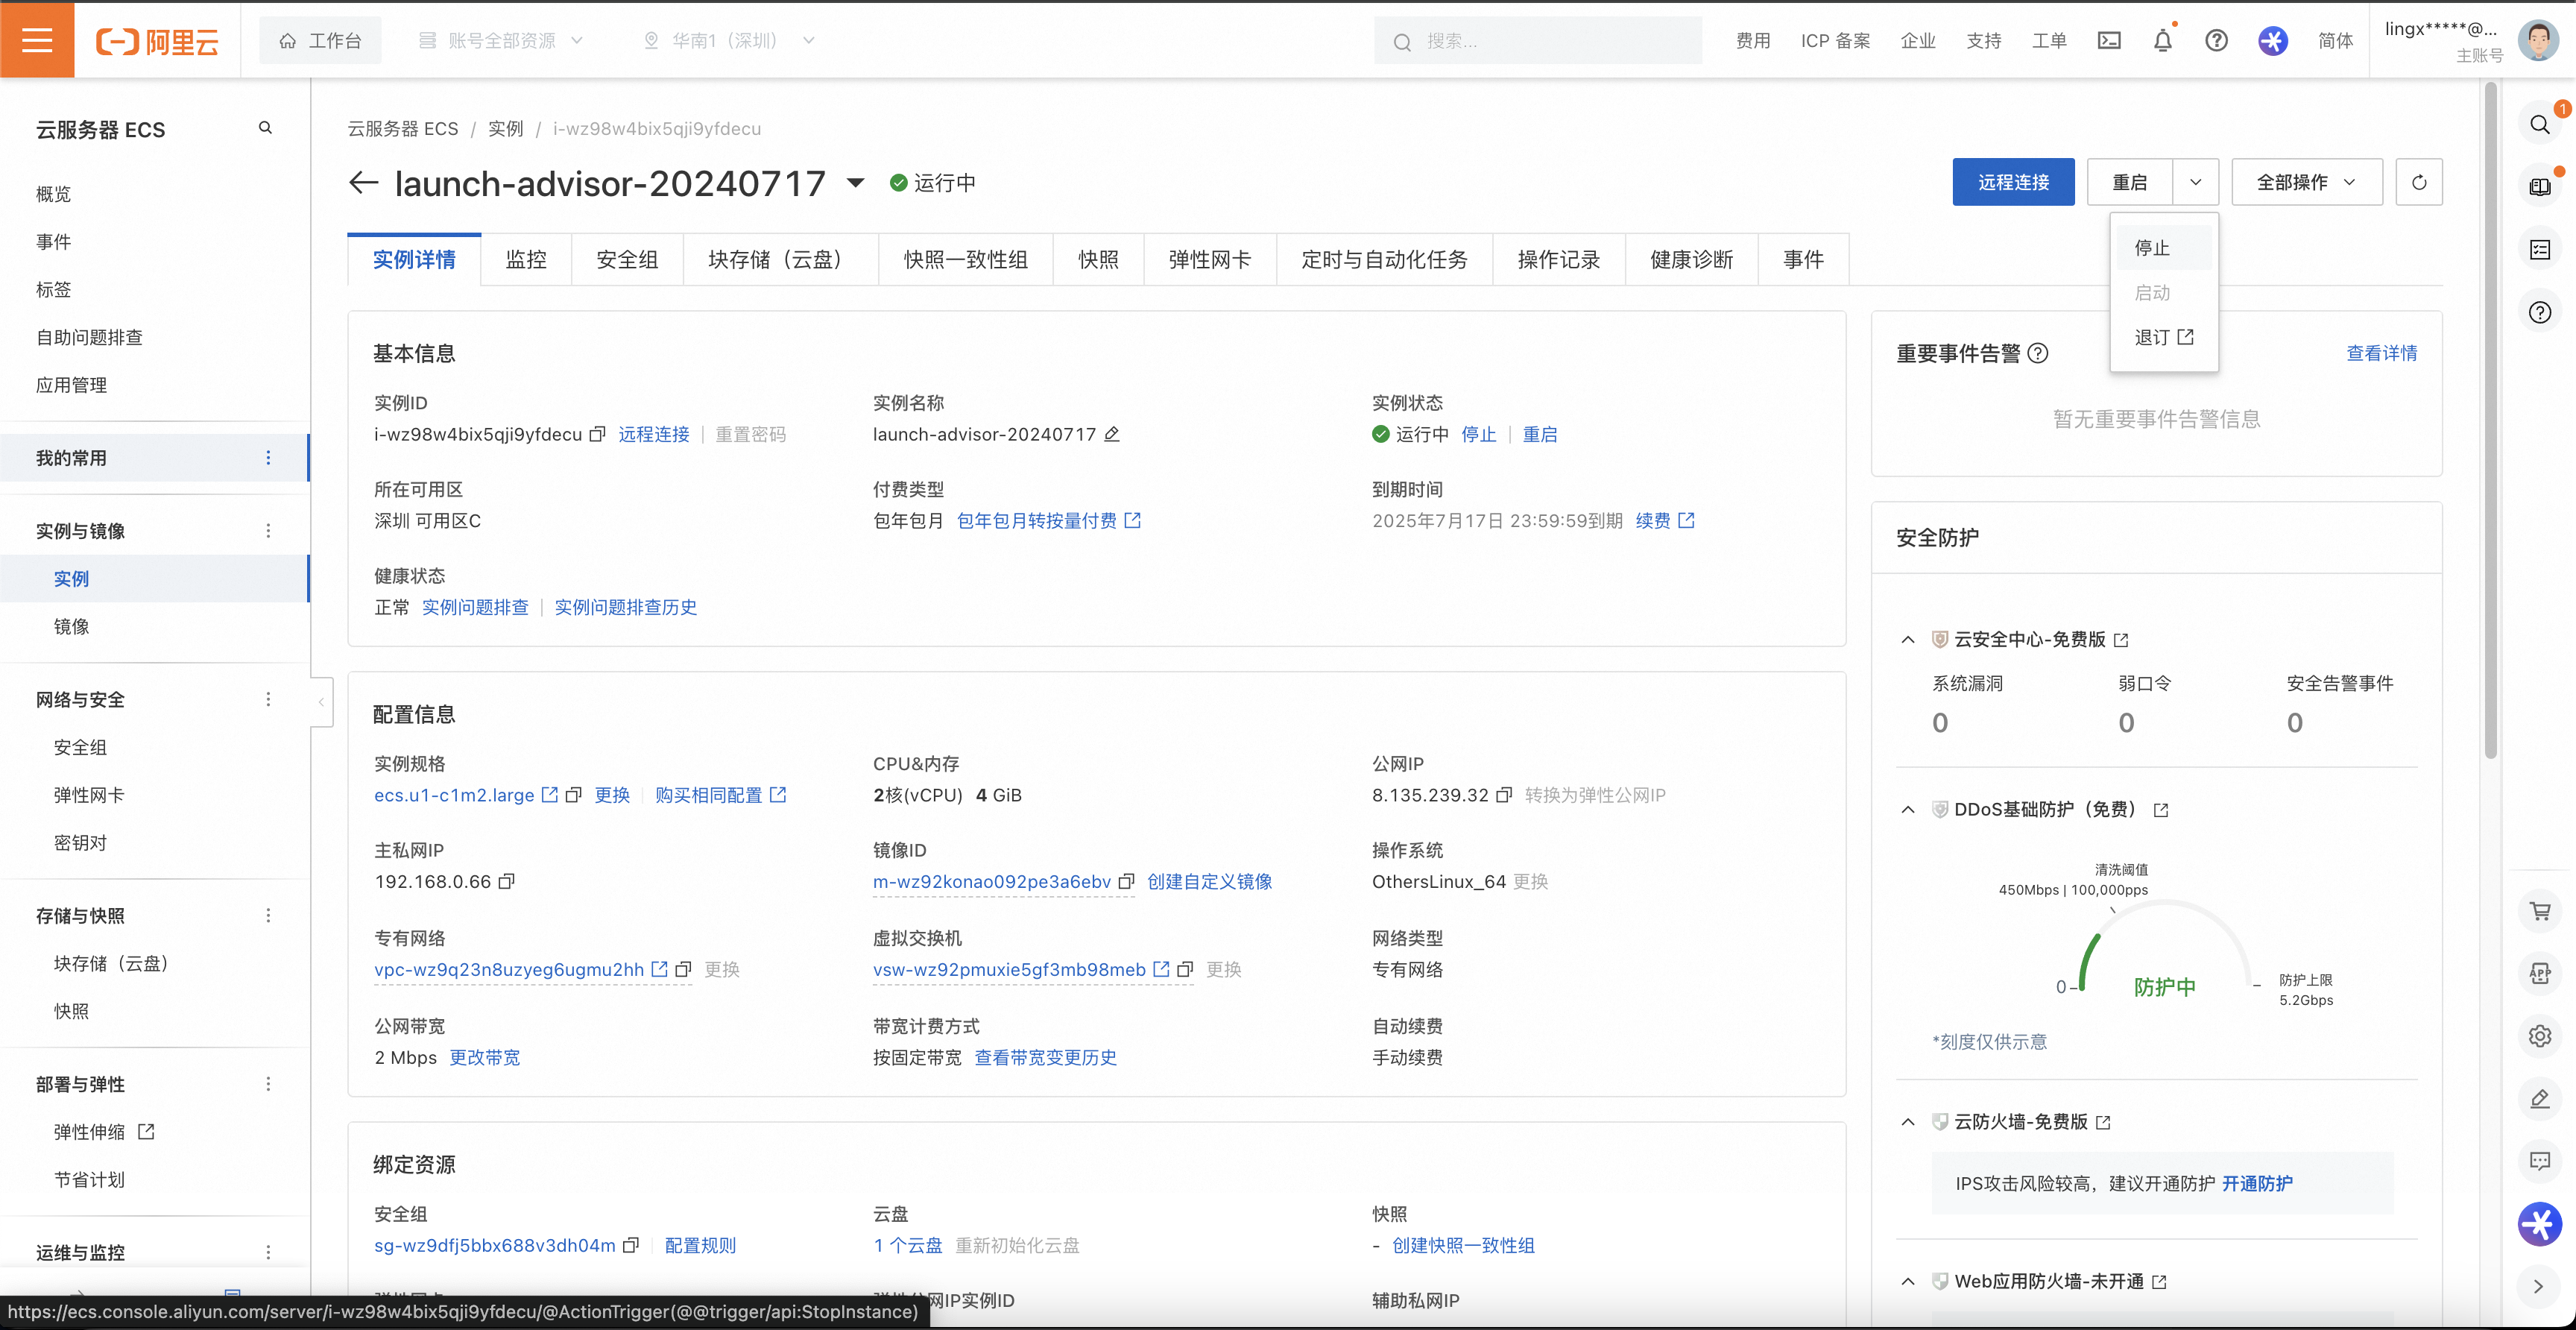
Task: Open the Cloud Shell terminal icon
Action: (x=2109, y=41)
